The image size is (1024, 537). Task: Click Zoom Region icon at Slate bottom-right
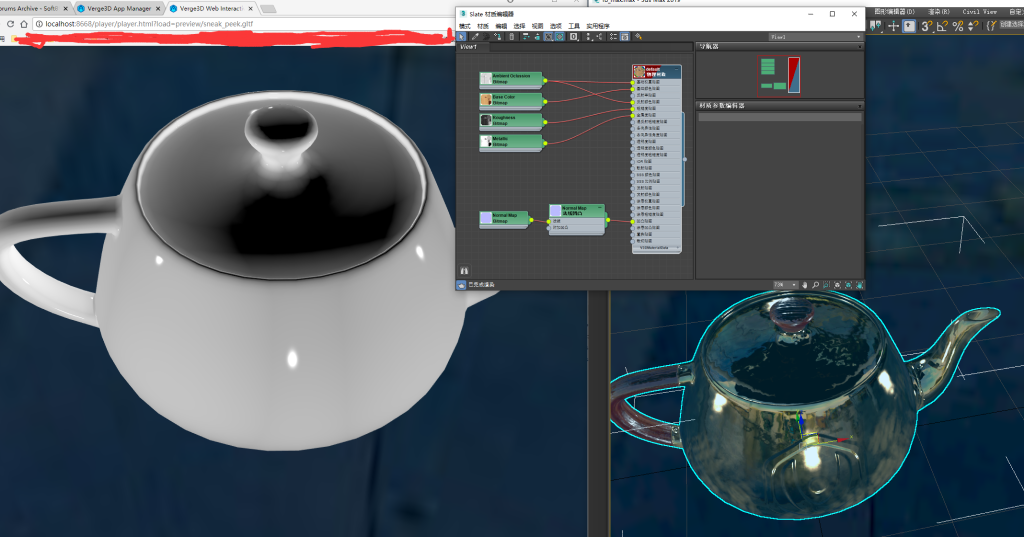coord(826,285)
